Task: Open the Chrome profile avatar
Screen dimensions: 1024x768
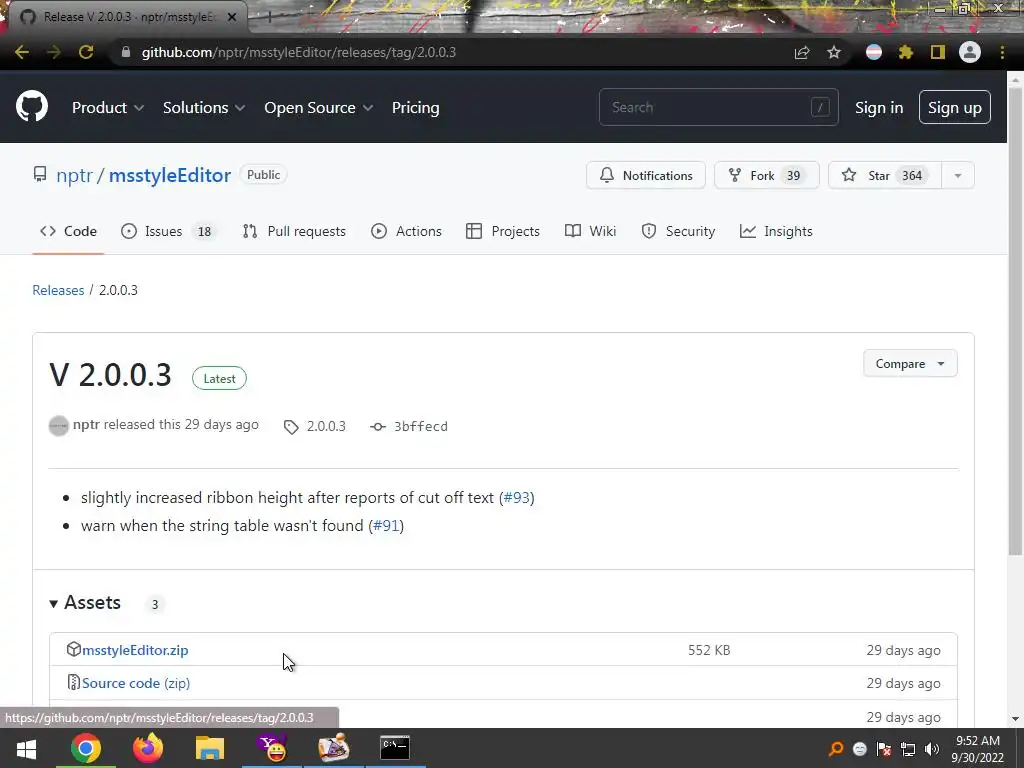Action: tap(970, 52)
